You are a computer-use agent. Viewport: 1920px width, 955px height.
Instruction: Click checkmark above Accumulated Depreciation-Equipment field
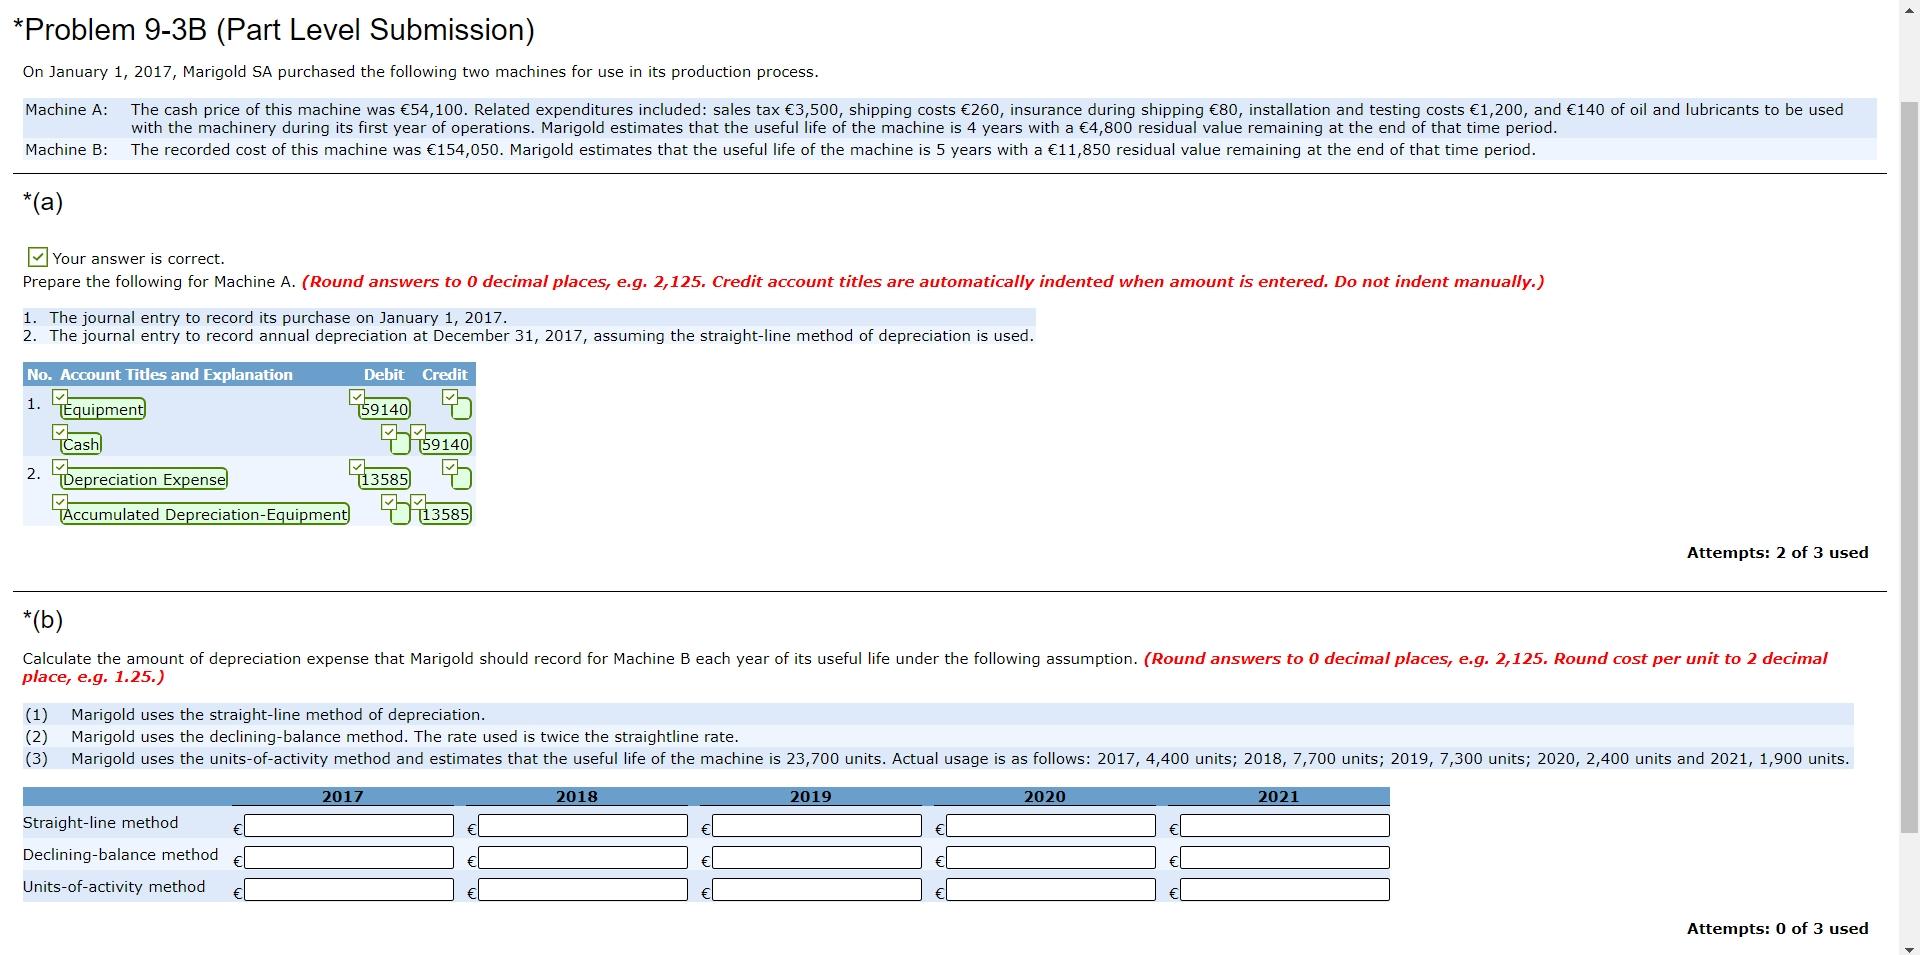pos(60,501)
